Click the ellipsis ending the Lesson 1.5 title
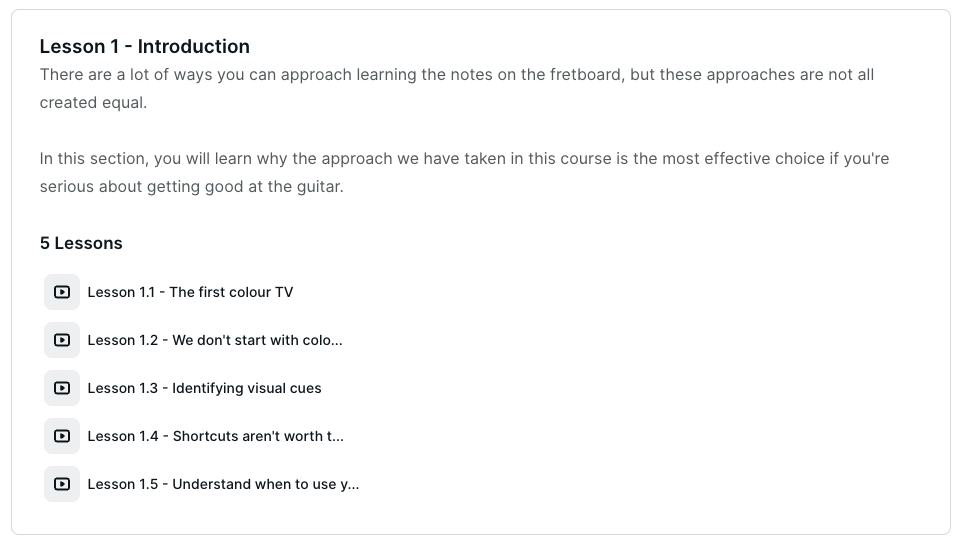 click(x=353, y=485)
